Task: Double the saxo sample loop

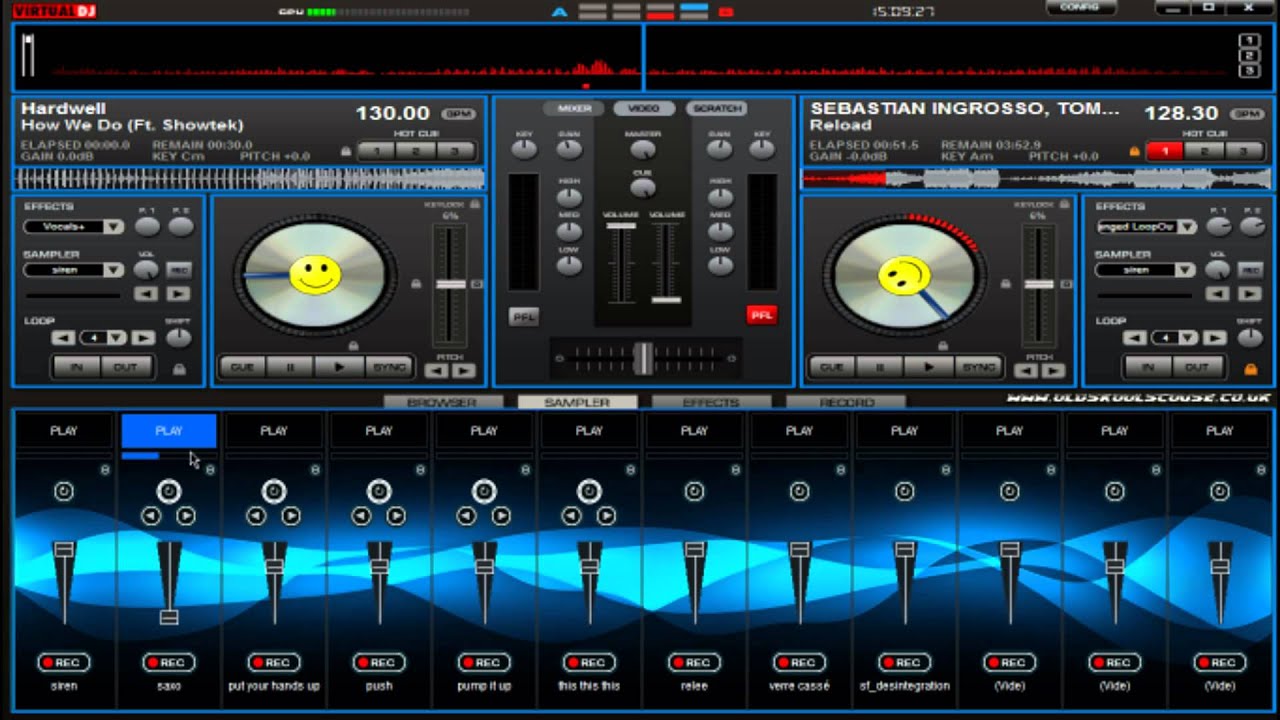Action: point(186,516)
